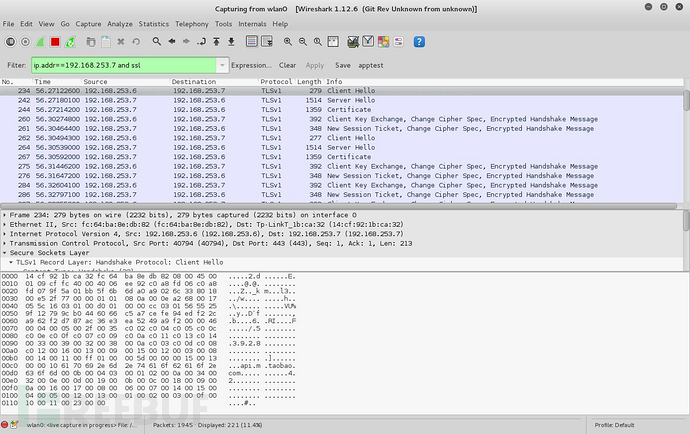
Task: Open the Statistics menu
Action: click(x=154, y=24)
